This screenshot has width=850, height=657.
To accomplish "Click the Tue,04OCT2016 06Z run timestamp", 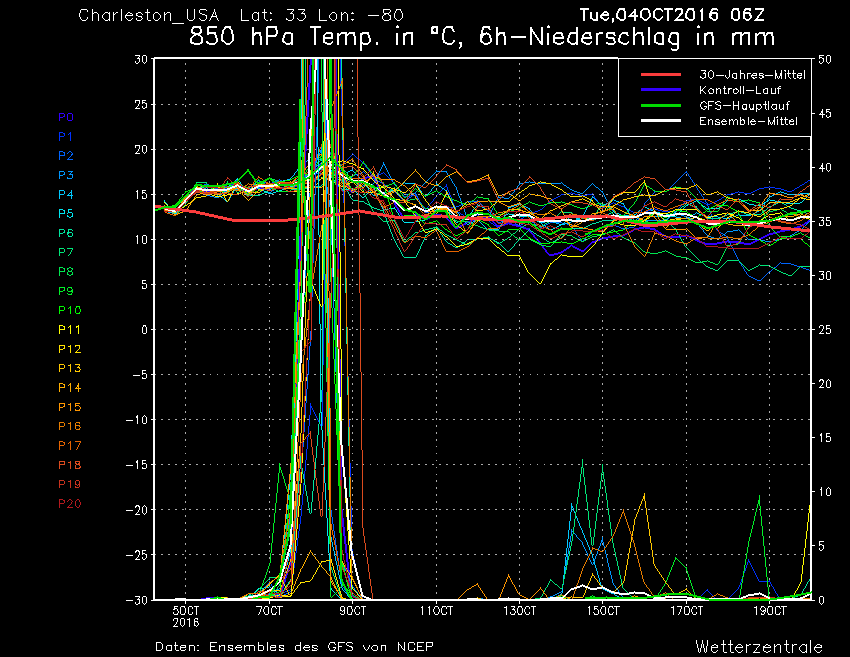I will pyautogui.click(x=672, y=15).
